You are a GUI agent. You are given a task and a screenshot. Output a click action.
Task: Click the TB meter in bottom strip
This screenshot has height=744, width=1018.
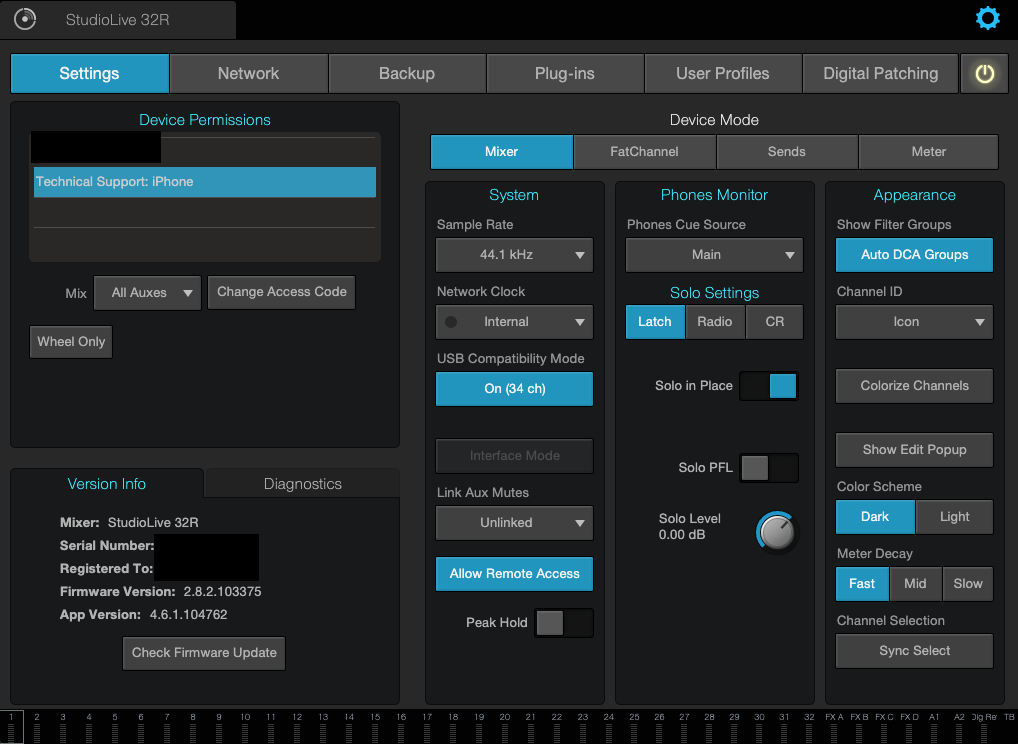coord(1008,727)
